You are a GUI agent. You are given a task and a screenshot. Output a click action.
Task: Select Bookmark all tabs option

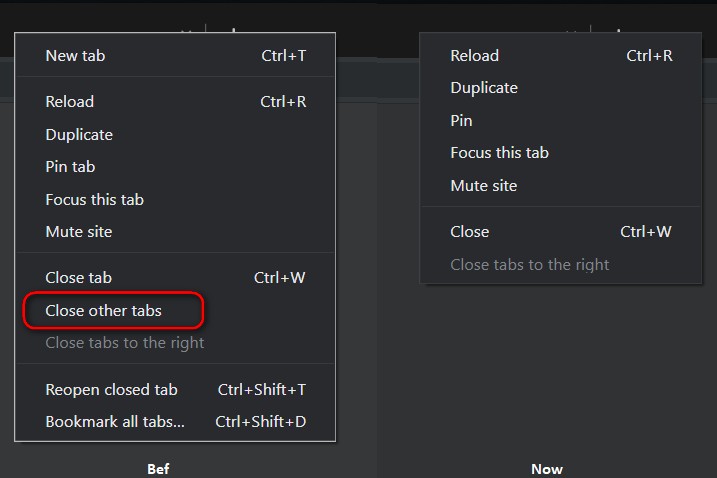175,422
